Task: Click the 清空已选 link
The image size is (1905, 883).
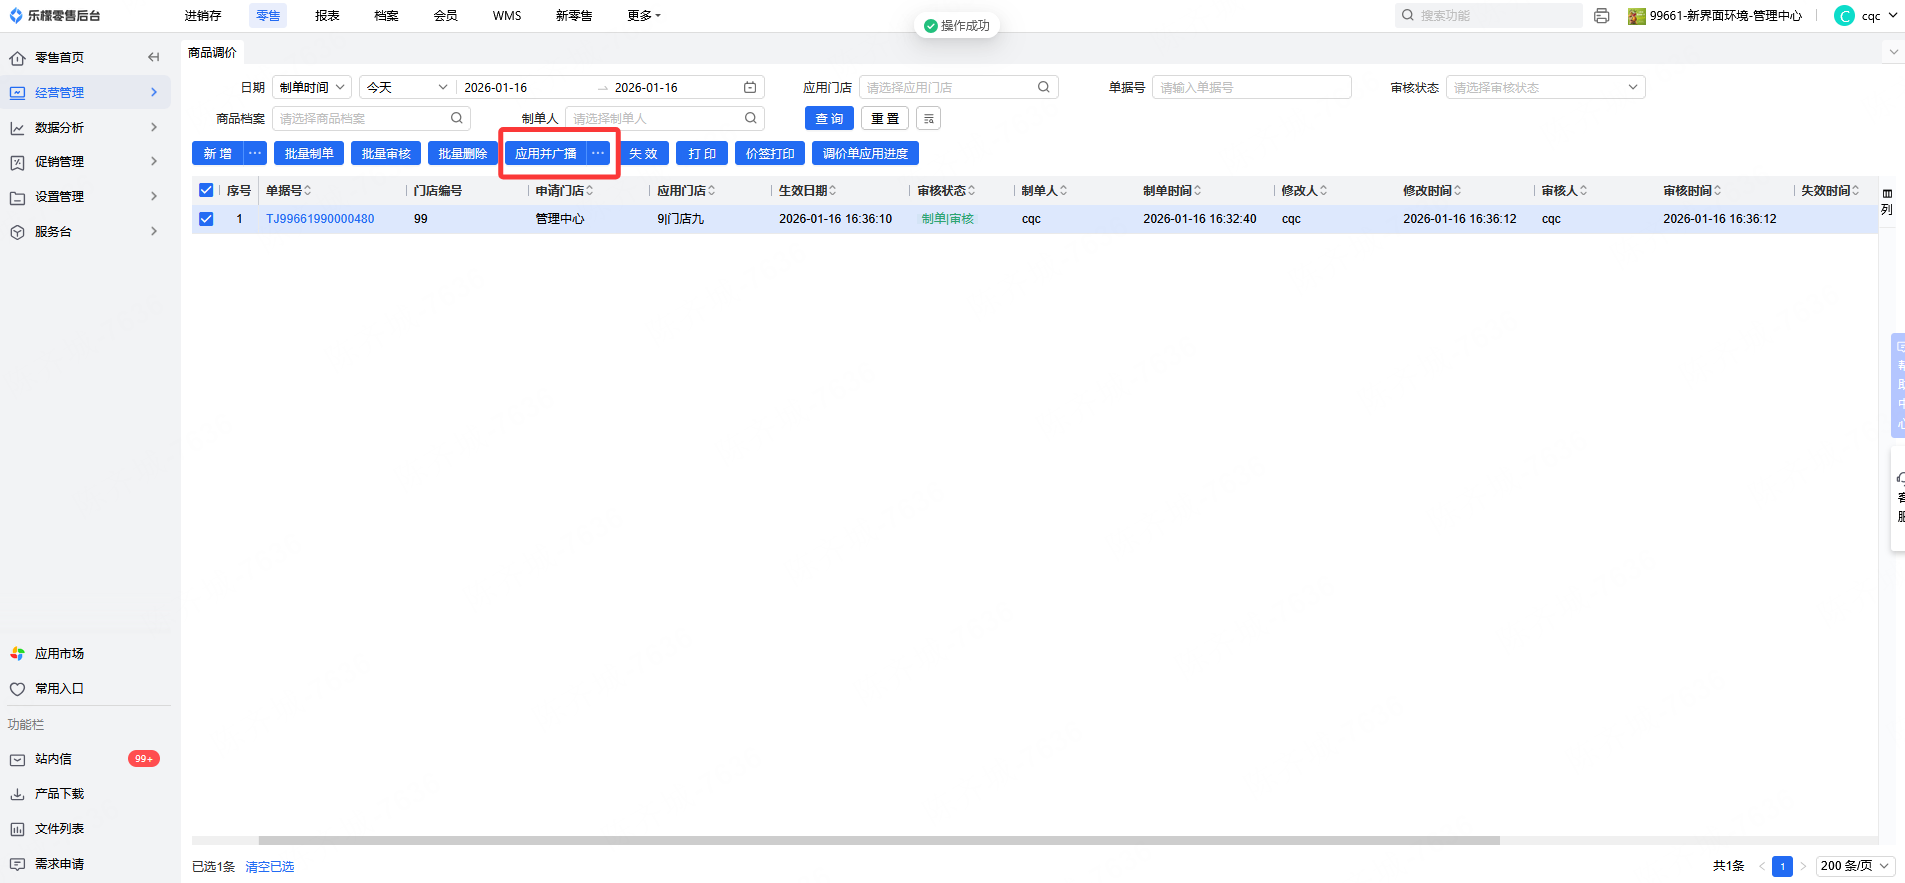Action: pos(270,867)
